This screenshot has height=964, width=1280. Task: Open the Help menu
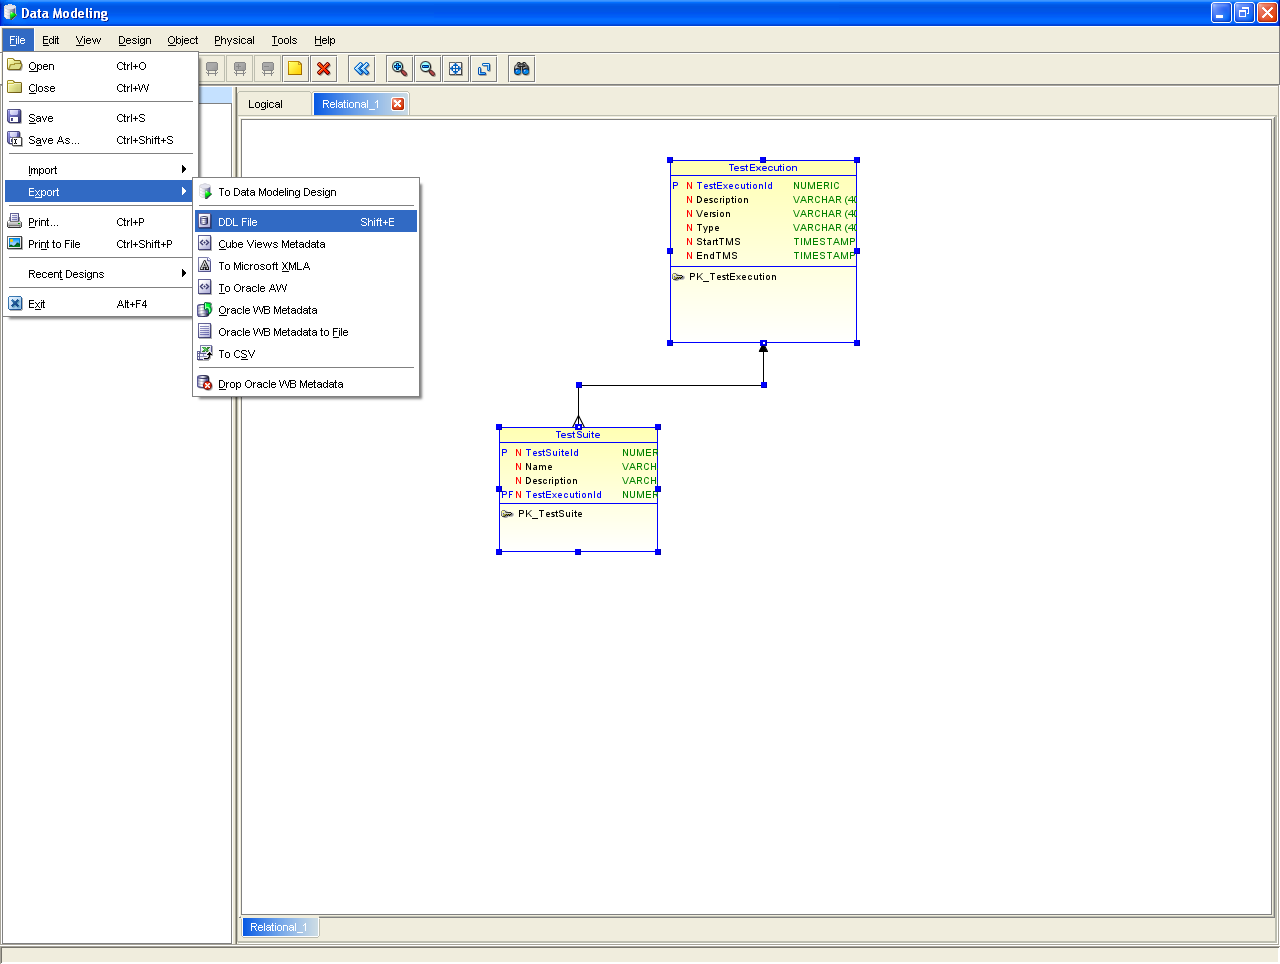[325, 40]
